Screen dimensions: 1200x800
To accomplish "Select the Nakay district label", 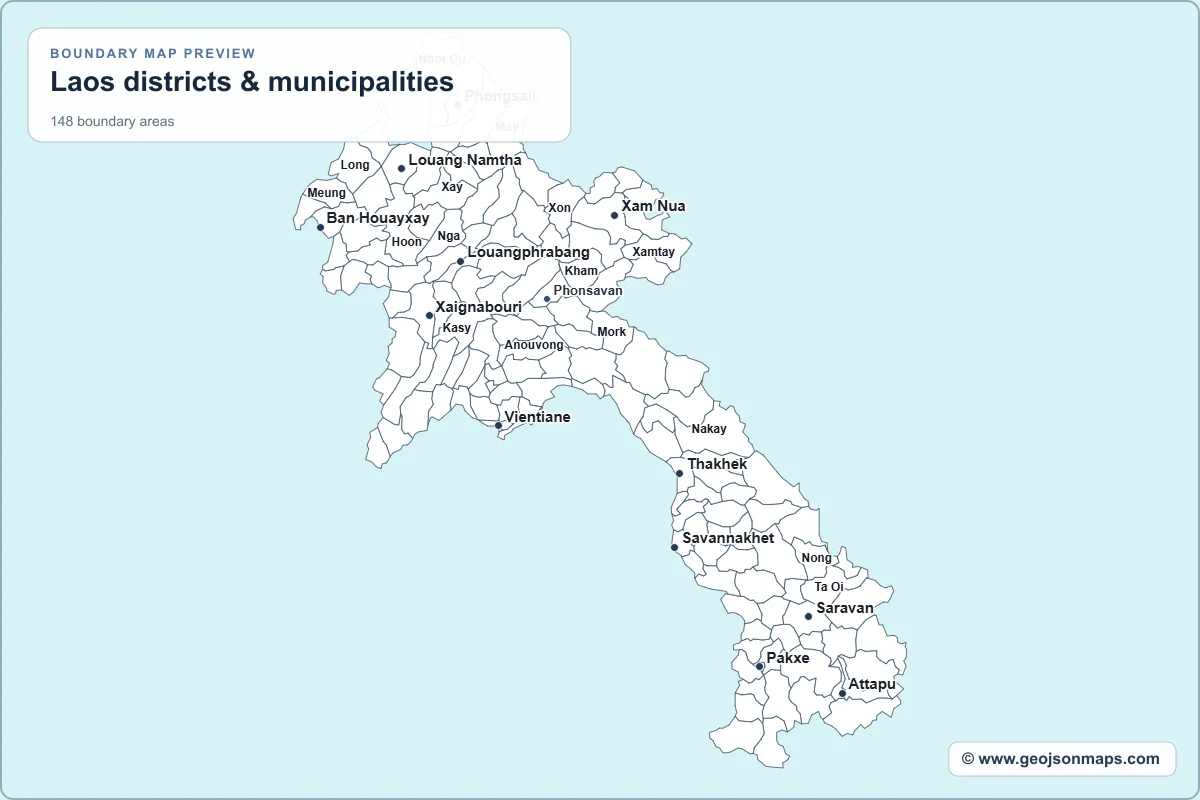I will click(709, 429).
